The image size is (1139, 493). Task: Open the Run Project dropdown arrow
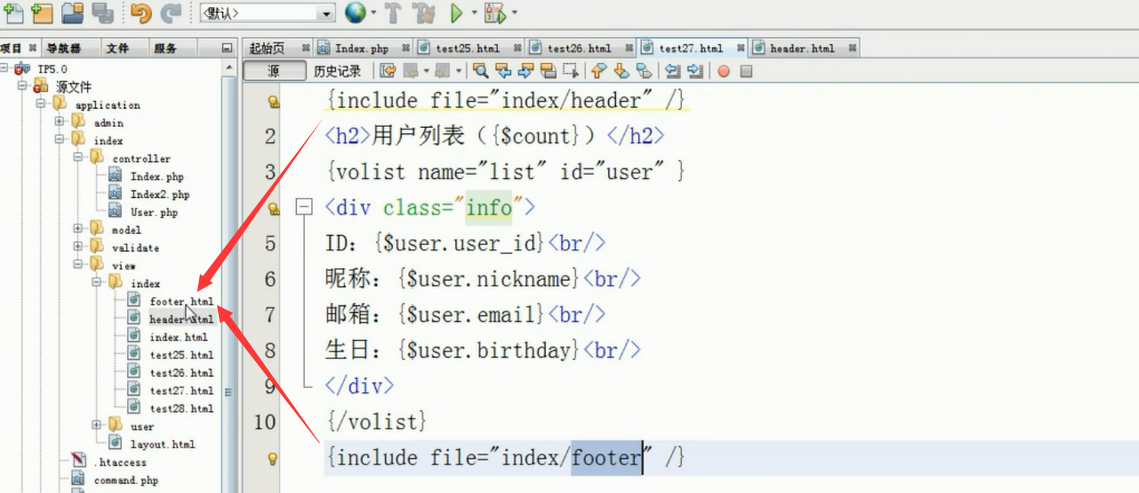pyautogui.click(x=474, y=13)
